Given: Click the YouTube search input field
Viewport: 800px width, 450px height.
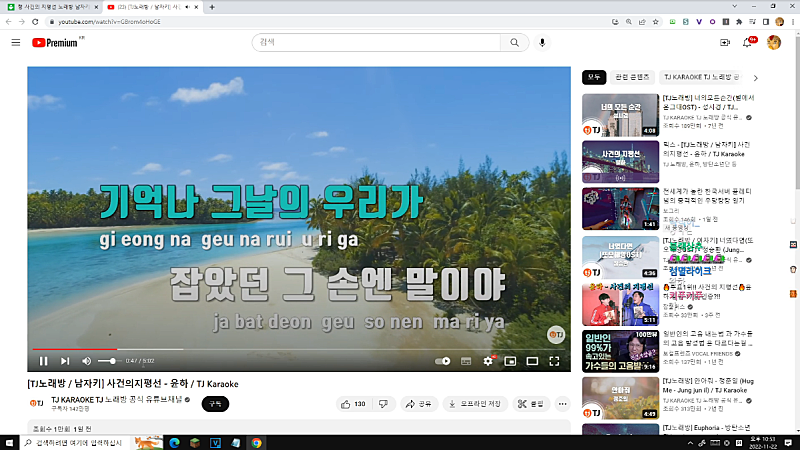Looking at the screenshot, I should click(377, 43).
